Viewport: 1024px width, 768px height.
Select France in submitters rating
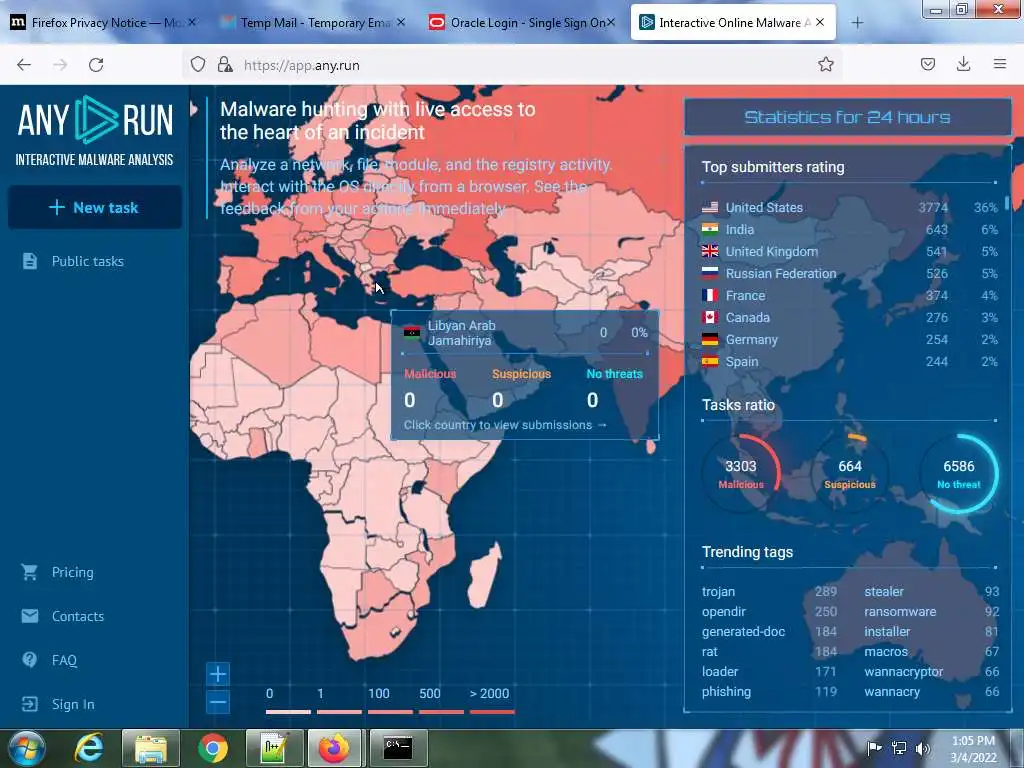click(850, 296)
